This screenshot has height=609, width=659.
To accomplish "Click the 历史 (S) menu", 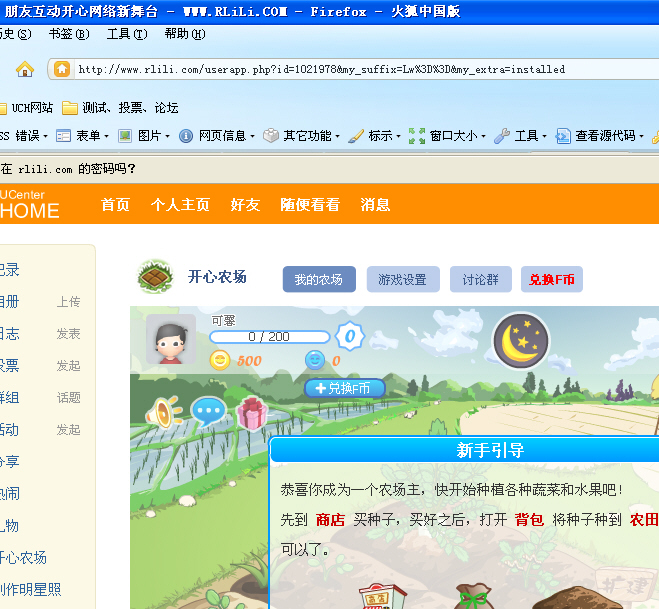I will point(16,34).
